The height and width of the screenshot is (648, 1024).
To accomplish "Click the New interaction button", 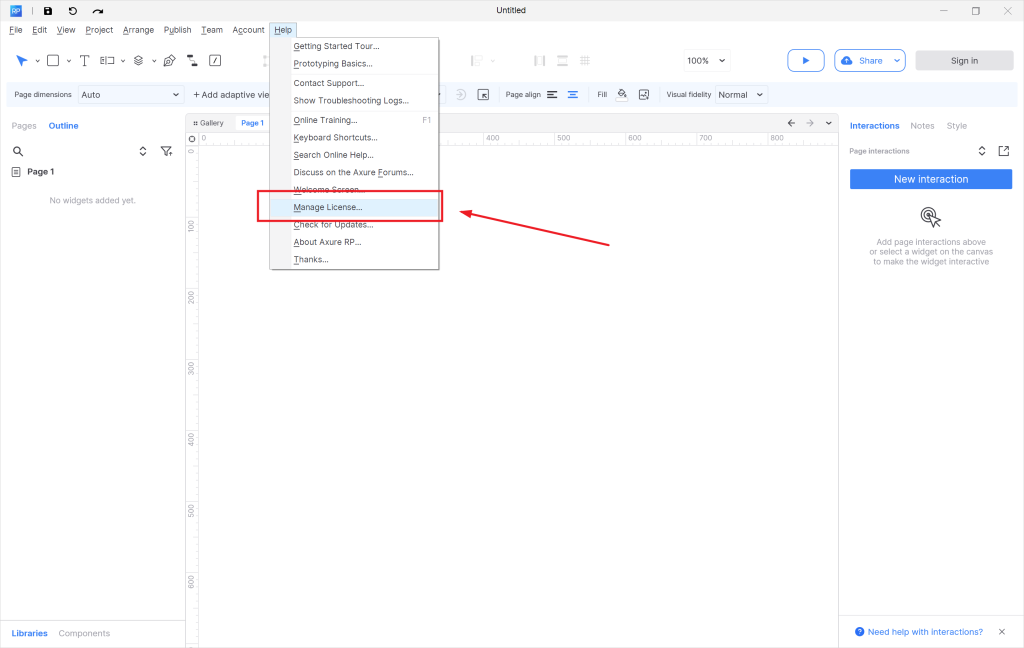I will (x=930, y=179).
